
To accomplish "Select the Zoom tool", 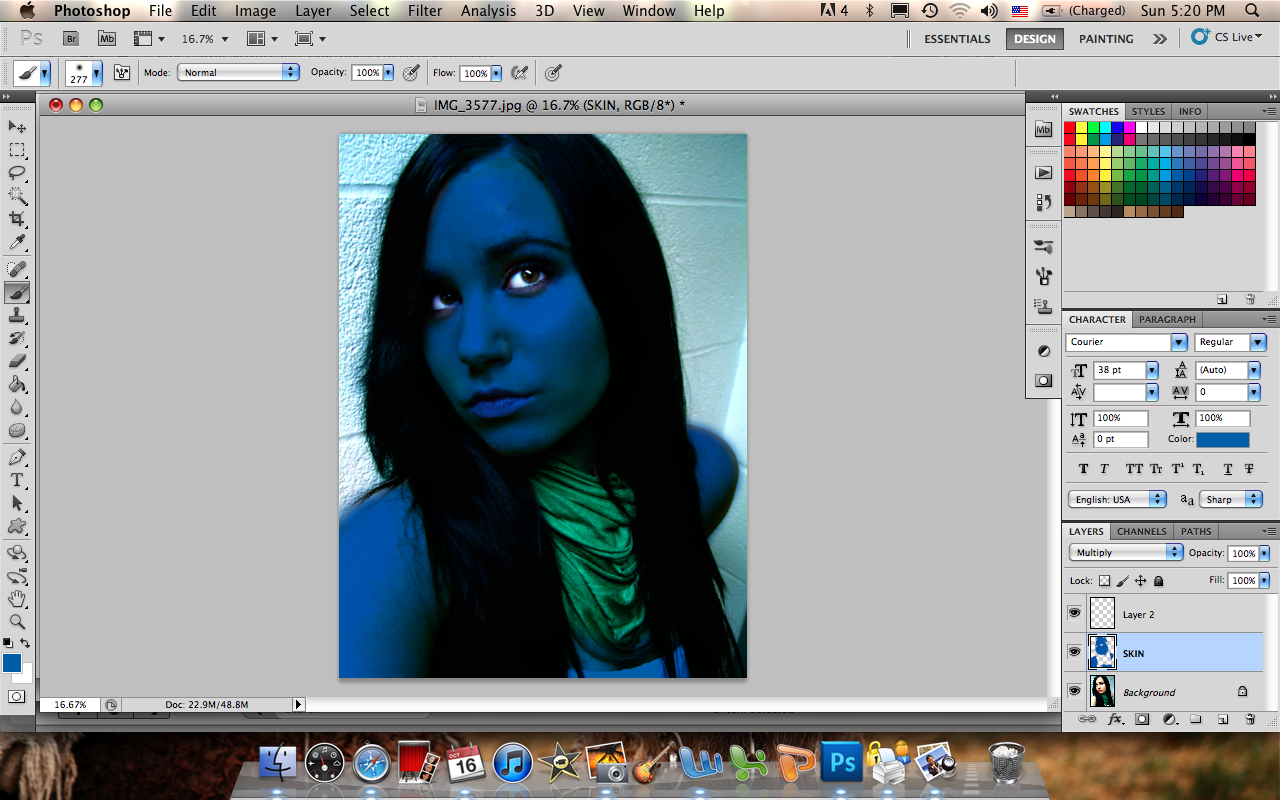I will pyautogui.click(x=17, y=621).
